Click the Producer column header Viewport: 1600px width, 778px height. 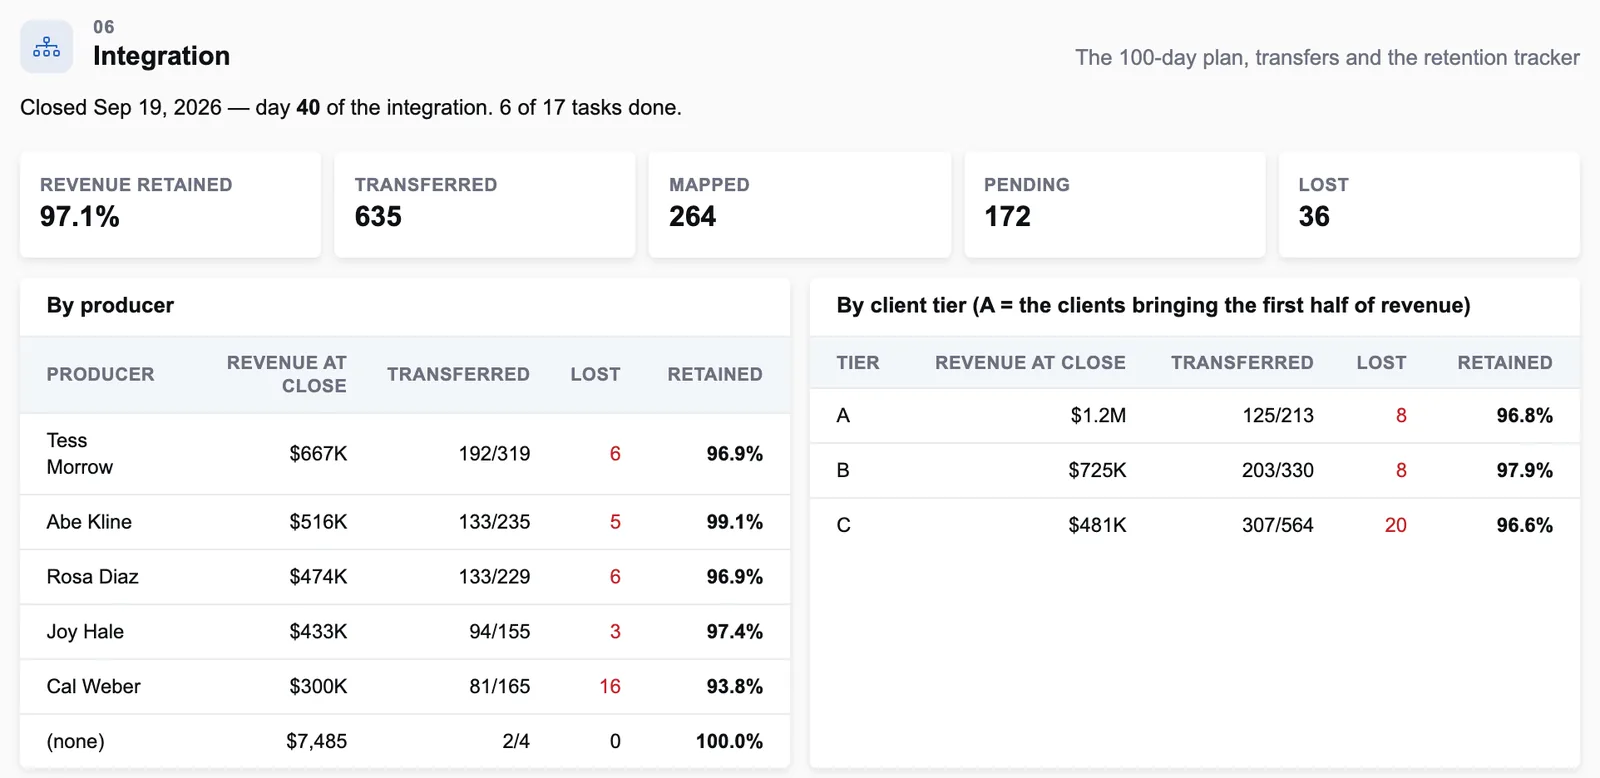coord(100,374)
